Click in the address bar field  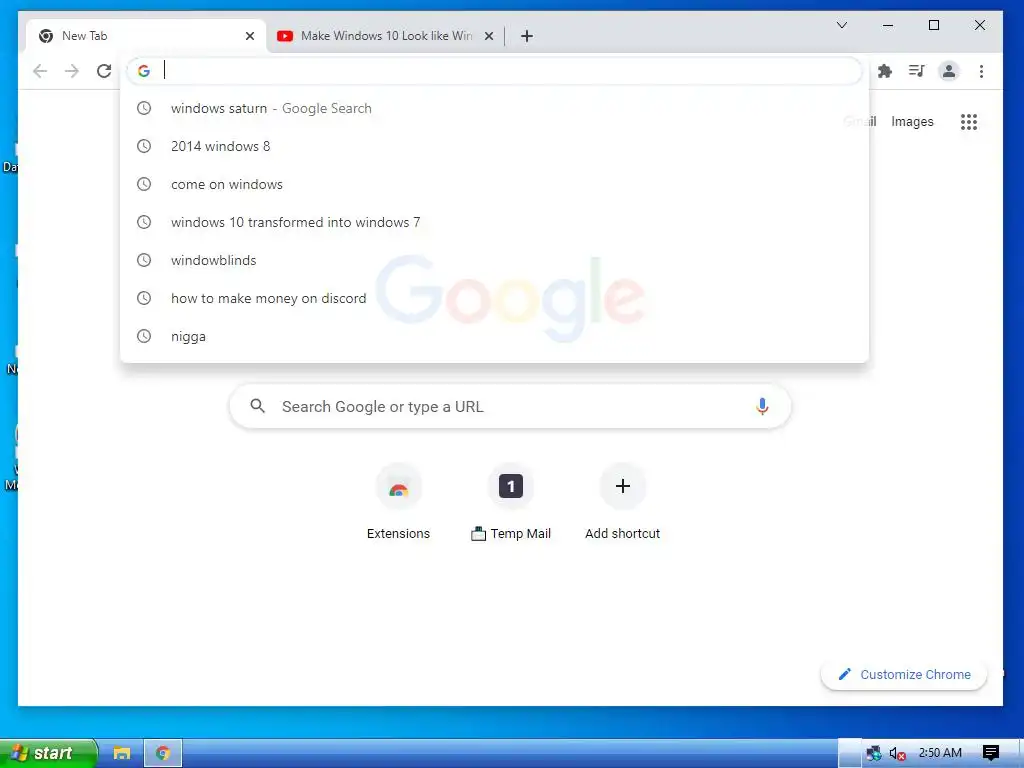[494, 71]
